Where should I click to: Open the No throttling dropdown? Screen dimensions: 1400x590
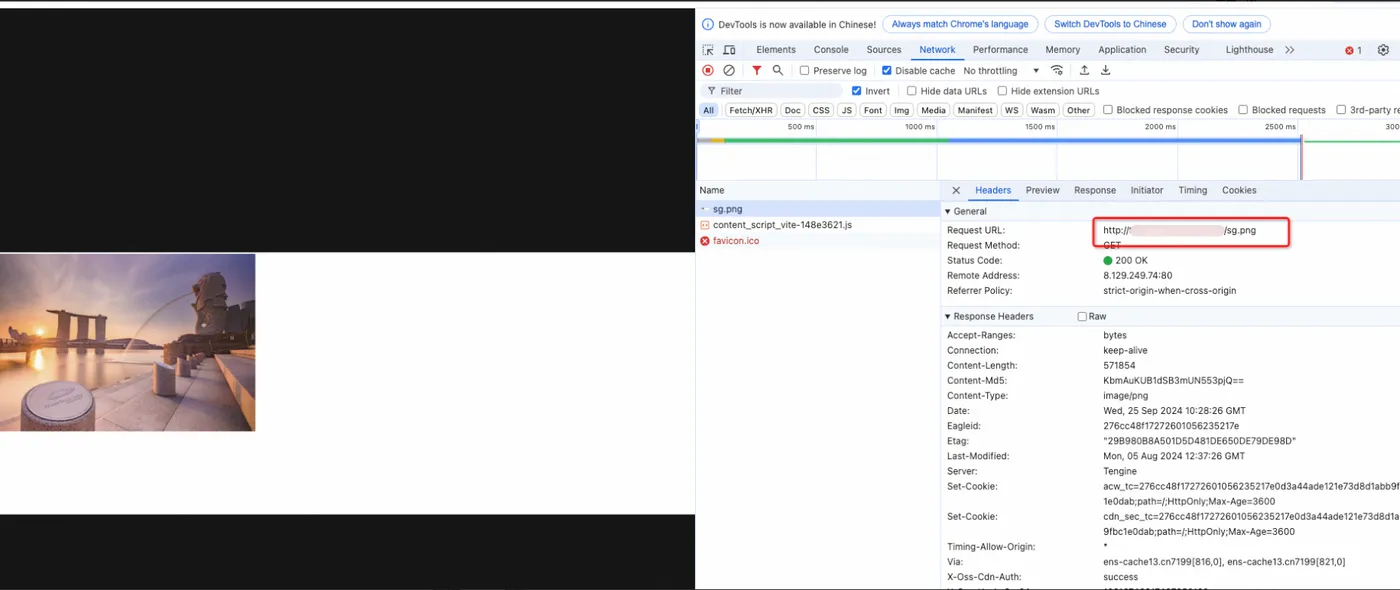click(1001, 71)
